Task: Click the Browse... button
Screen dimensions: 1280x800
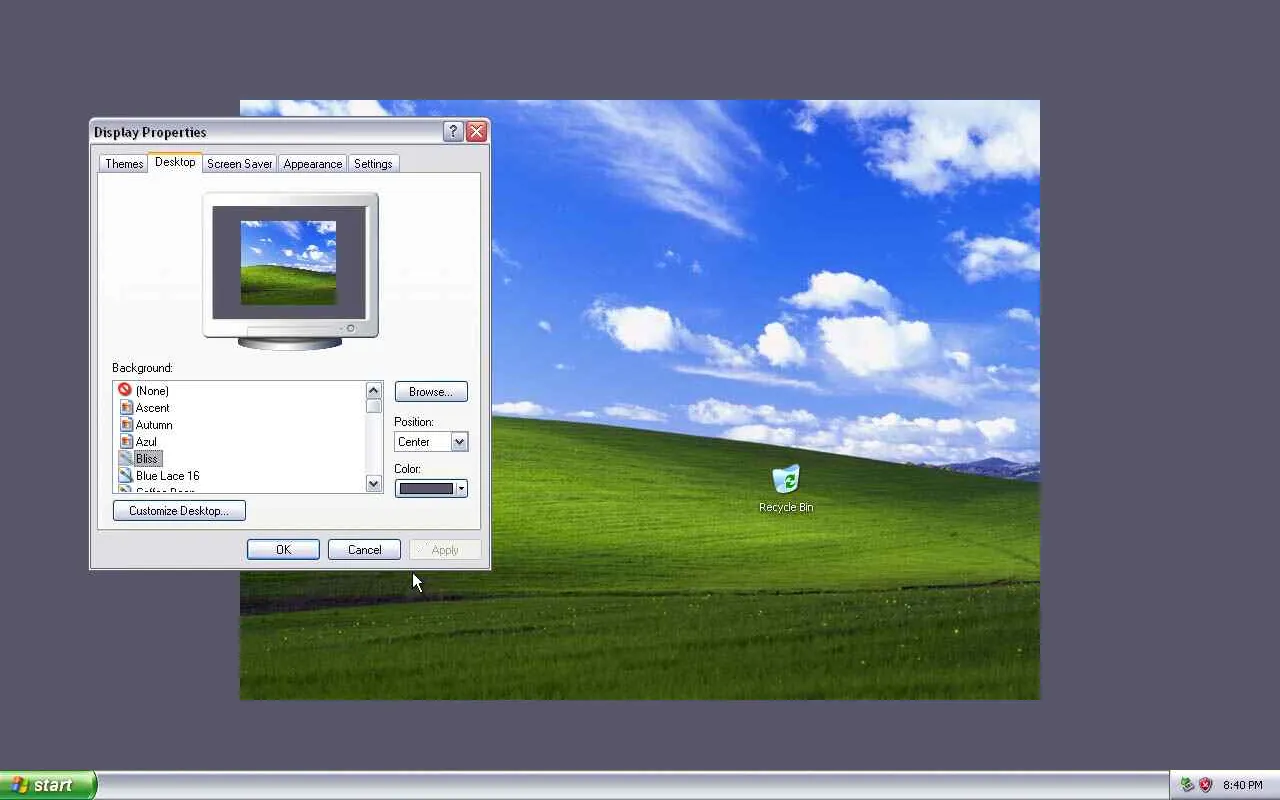Action: coord(431,392)
